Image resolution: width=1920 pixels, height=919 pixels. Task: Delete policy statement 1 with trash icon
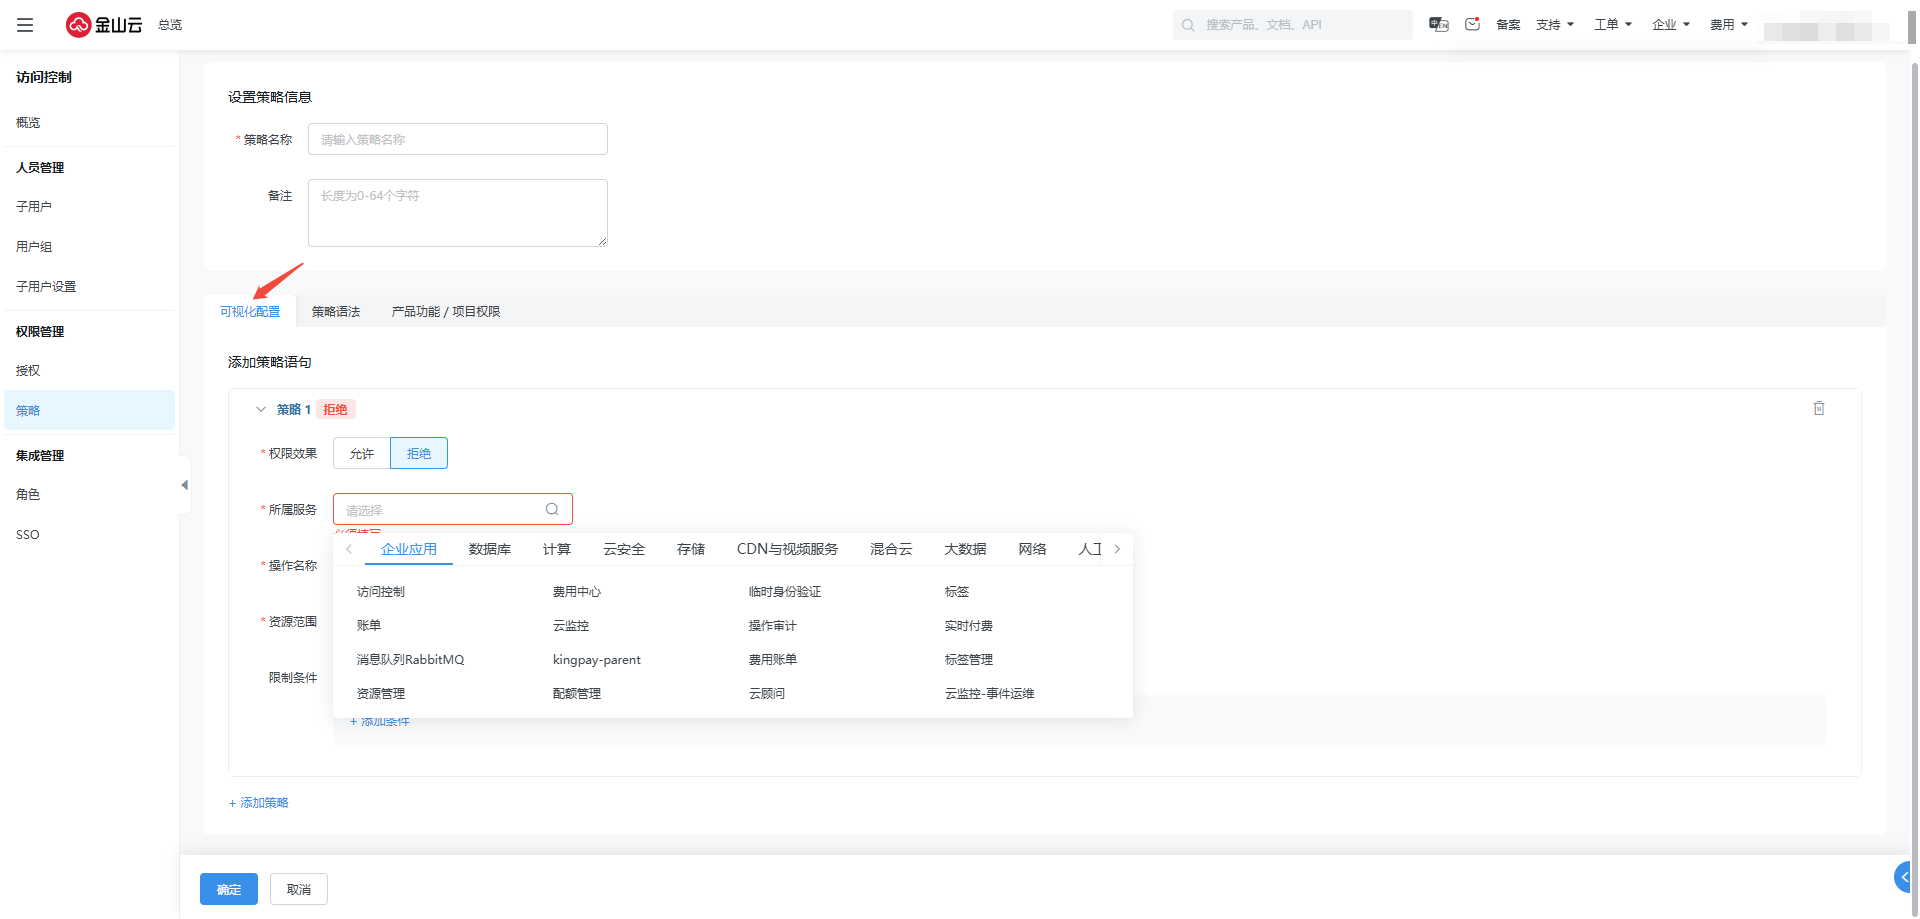[1819, 408]
